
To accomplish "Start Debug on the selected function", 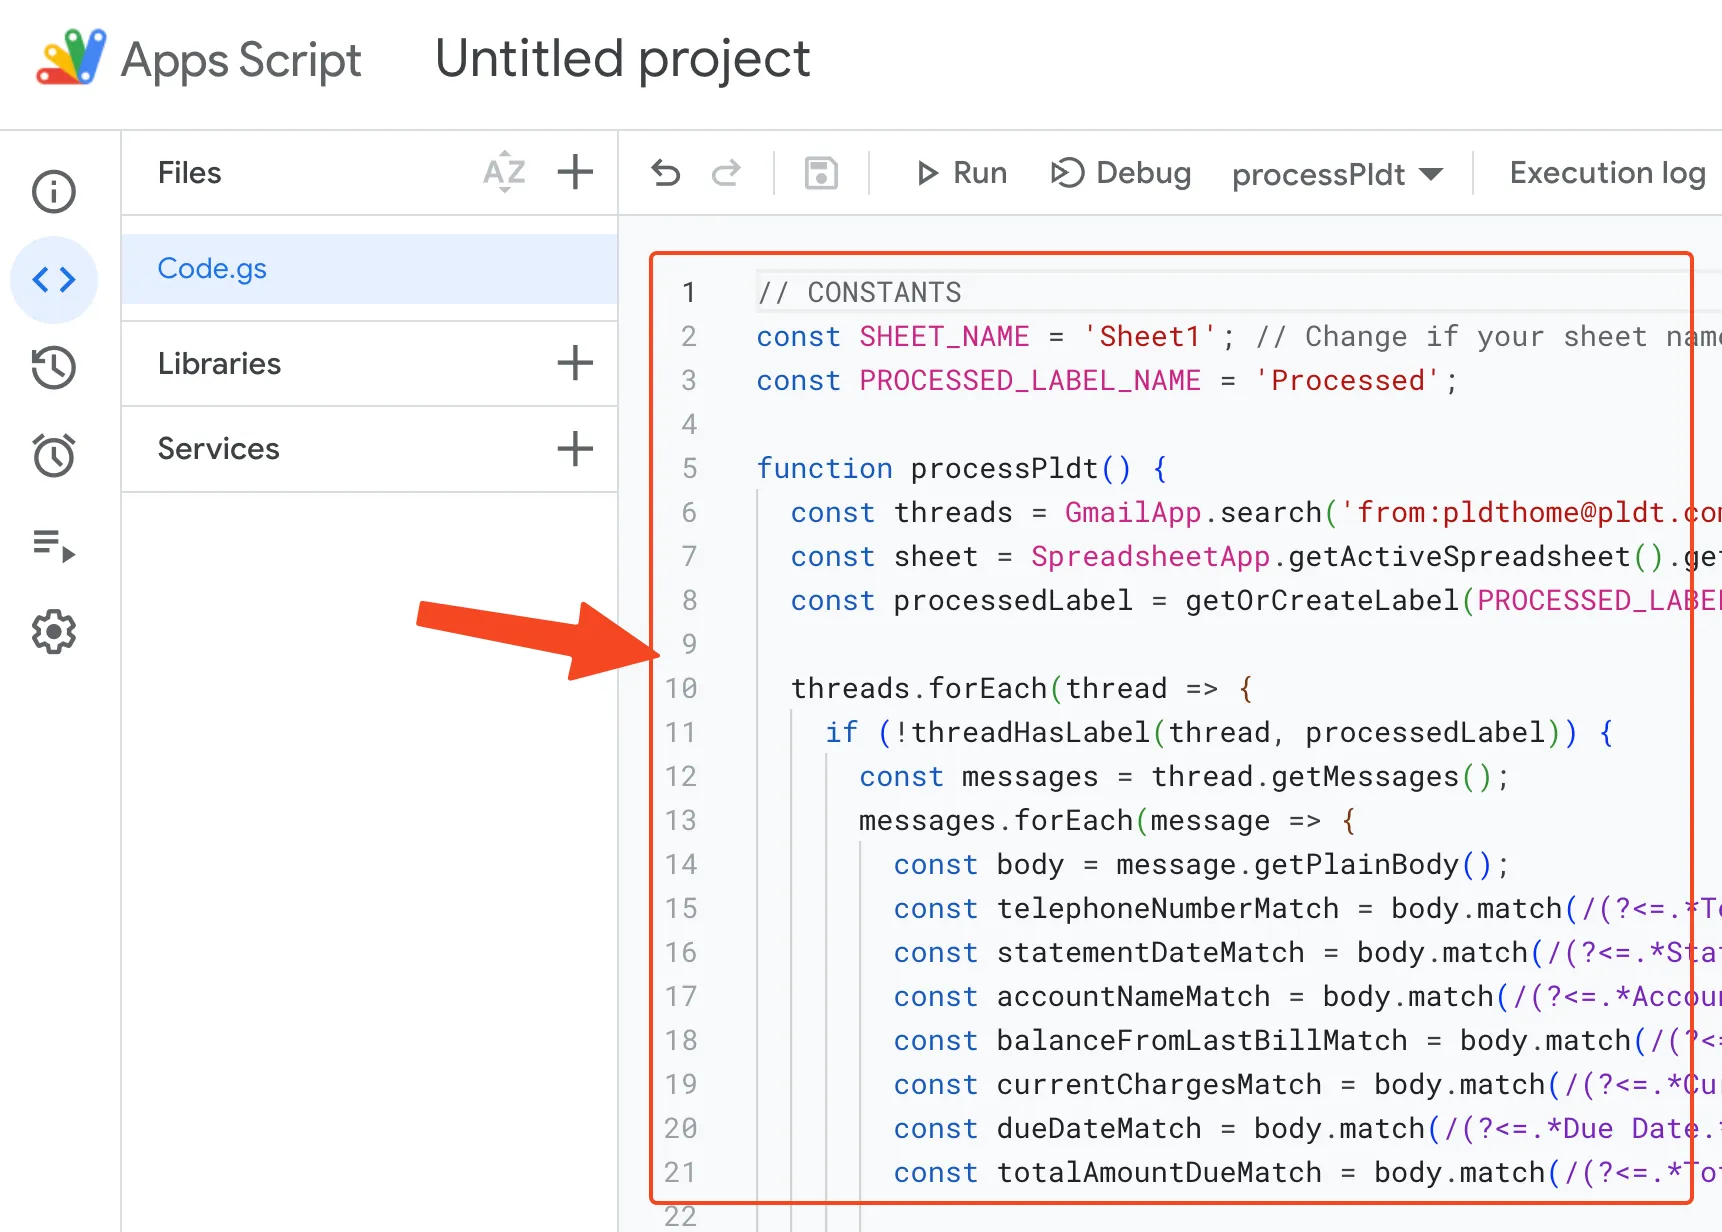I will [x=1121, y=173].
